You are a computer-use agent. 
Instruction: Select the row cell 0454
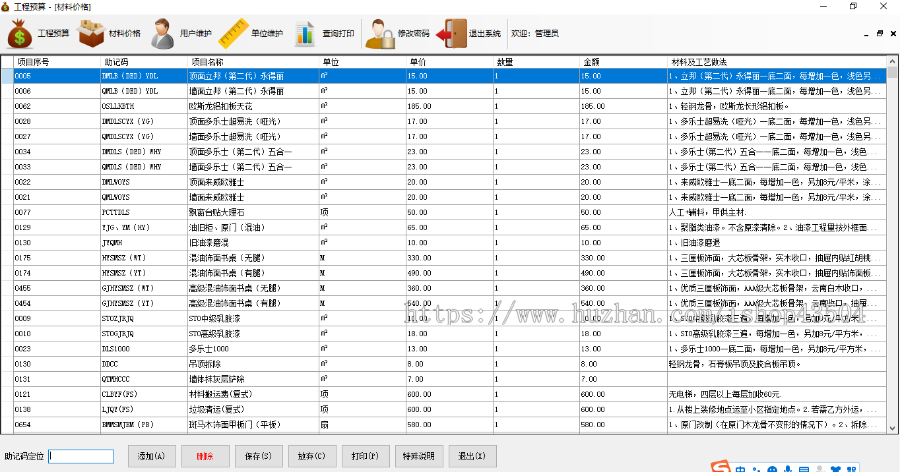57,303
